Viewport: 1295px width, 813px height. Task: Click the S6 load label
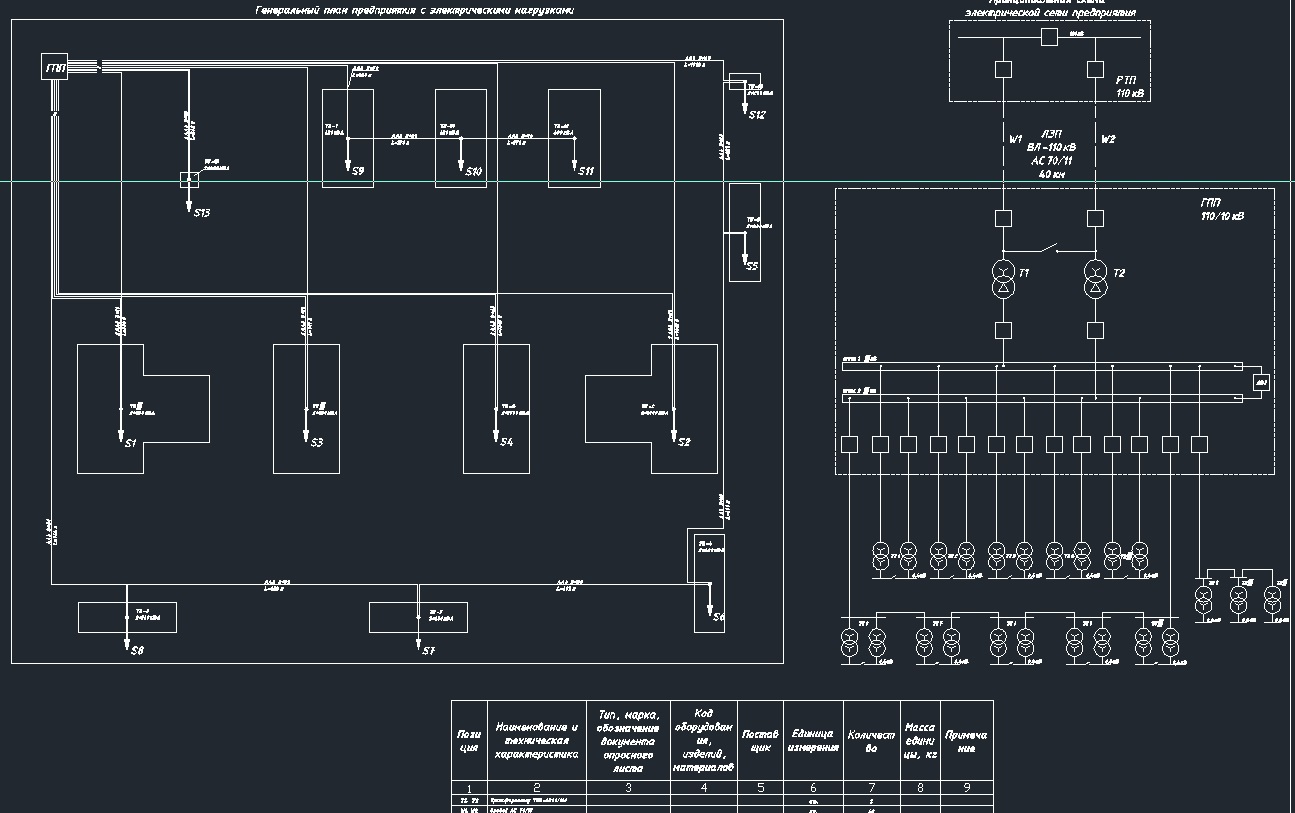click(x=718, y=617)
